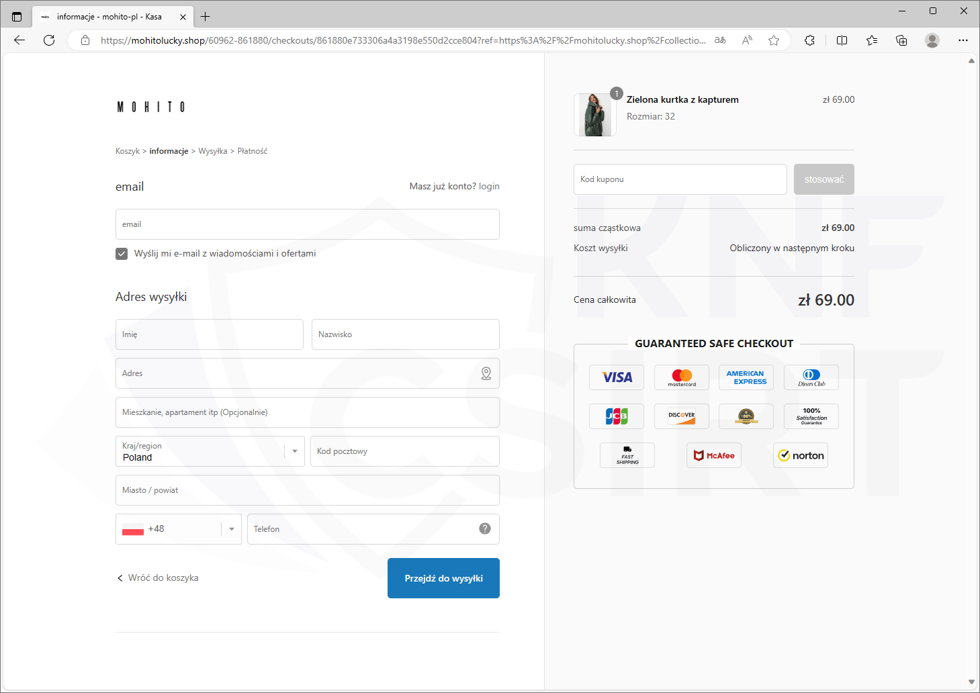Click the phone field help question icon

coord(485,529)
